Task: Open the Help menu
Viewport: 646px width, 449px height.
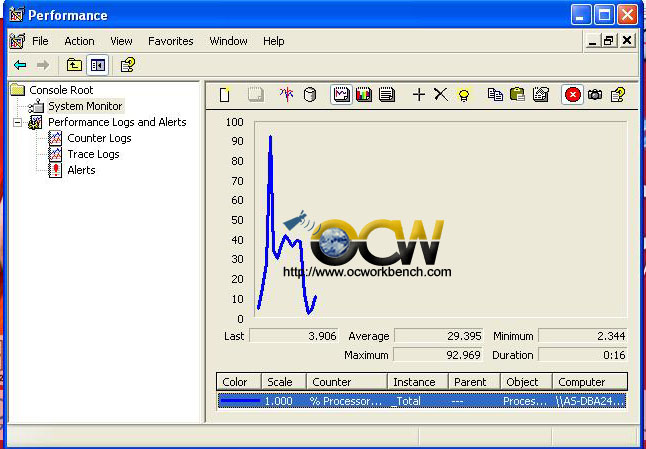Action: click(x=274, y=41)
